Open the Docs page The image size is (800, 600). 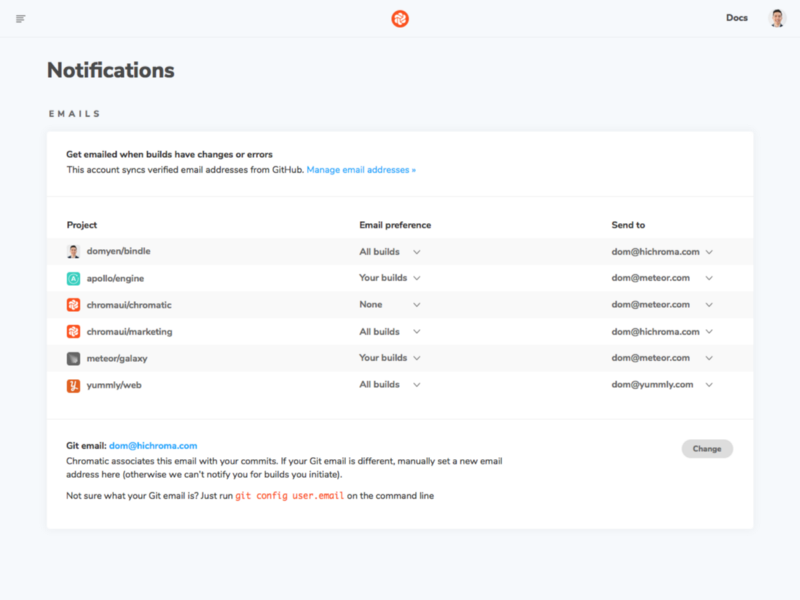click(x=737, y=18)
